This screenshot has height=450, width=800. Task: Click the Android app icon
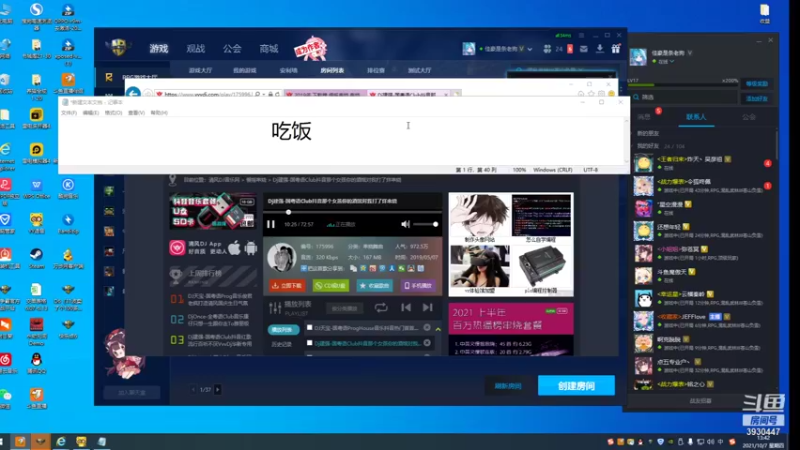pos(251,248)
